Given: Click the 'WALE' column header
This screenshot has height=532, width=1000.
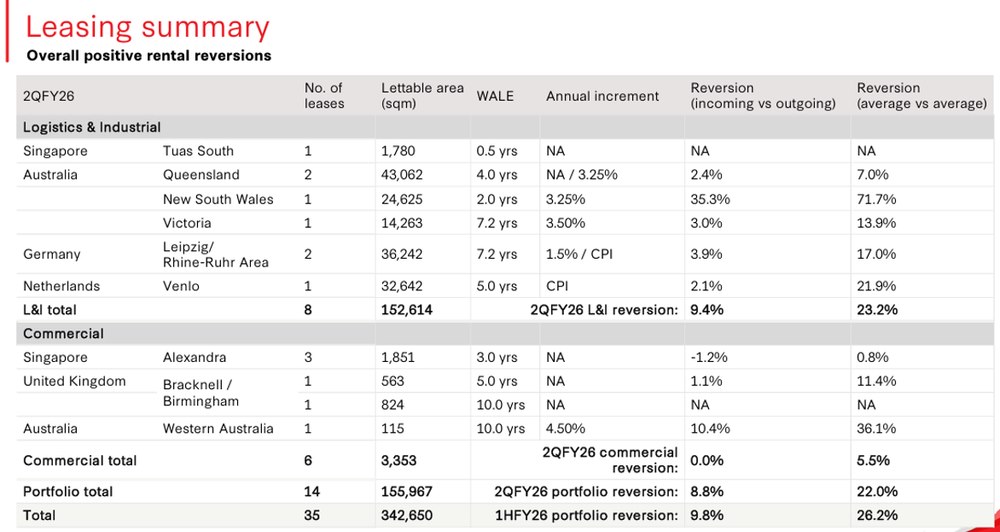Looking at the screenshot, I should (494, 96).
